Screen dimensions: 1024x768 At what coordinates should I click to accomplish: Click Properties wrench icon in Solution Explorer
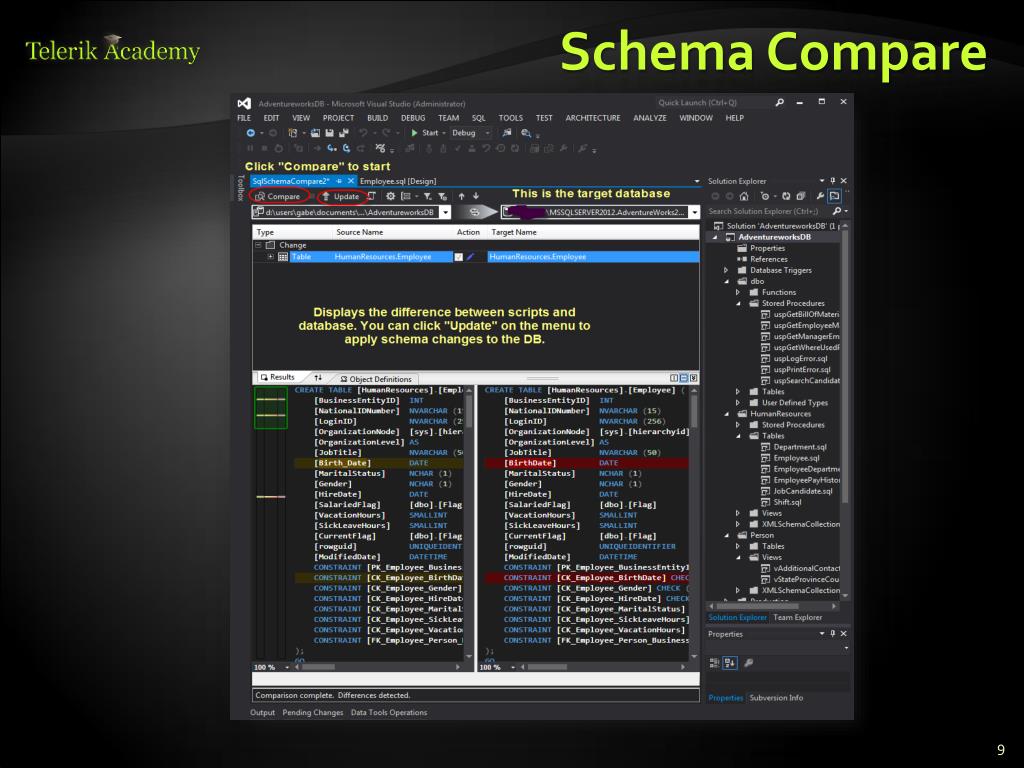point(820,196)
